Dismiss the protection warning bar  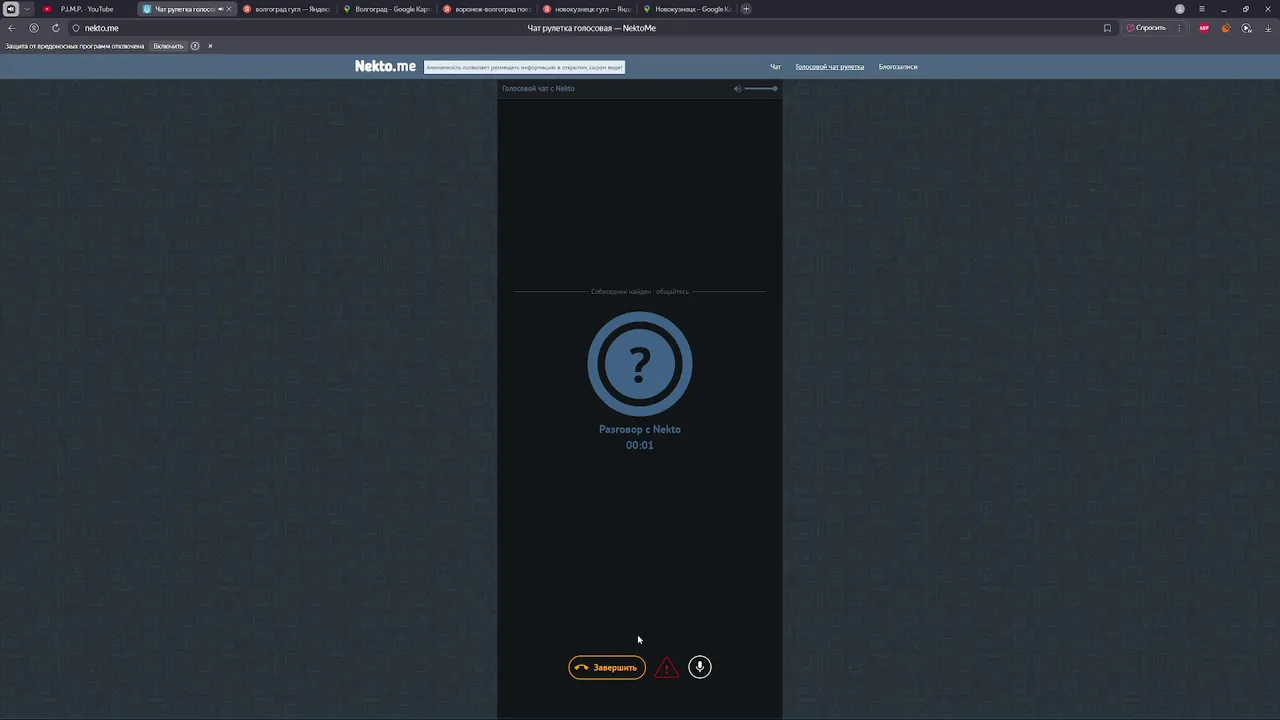[210, 46]
